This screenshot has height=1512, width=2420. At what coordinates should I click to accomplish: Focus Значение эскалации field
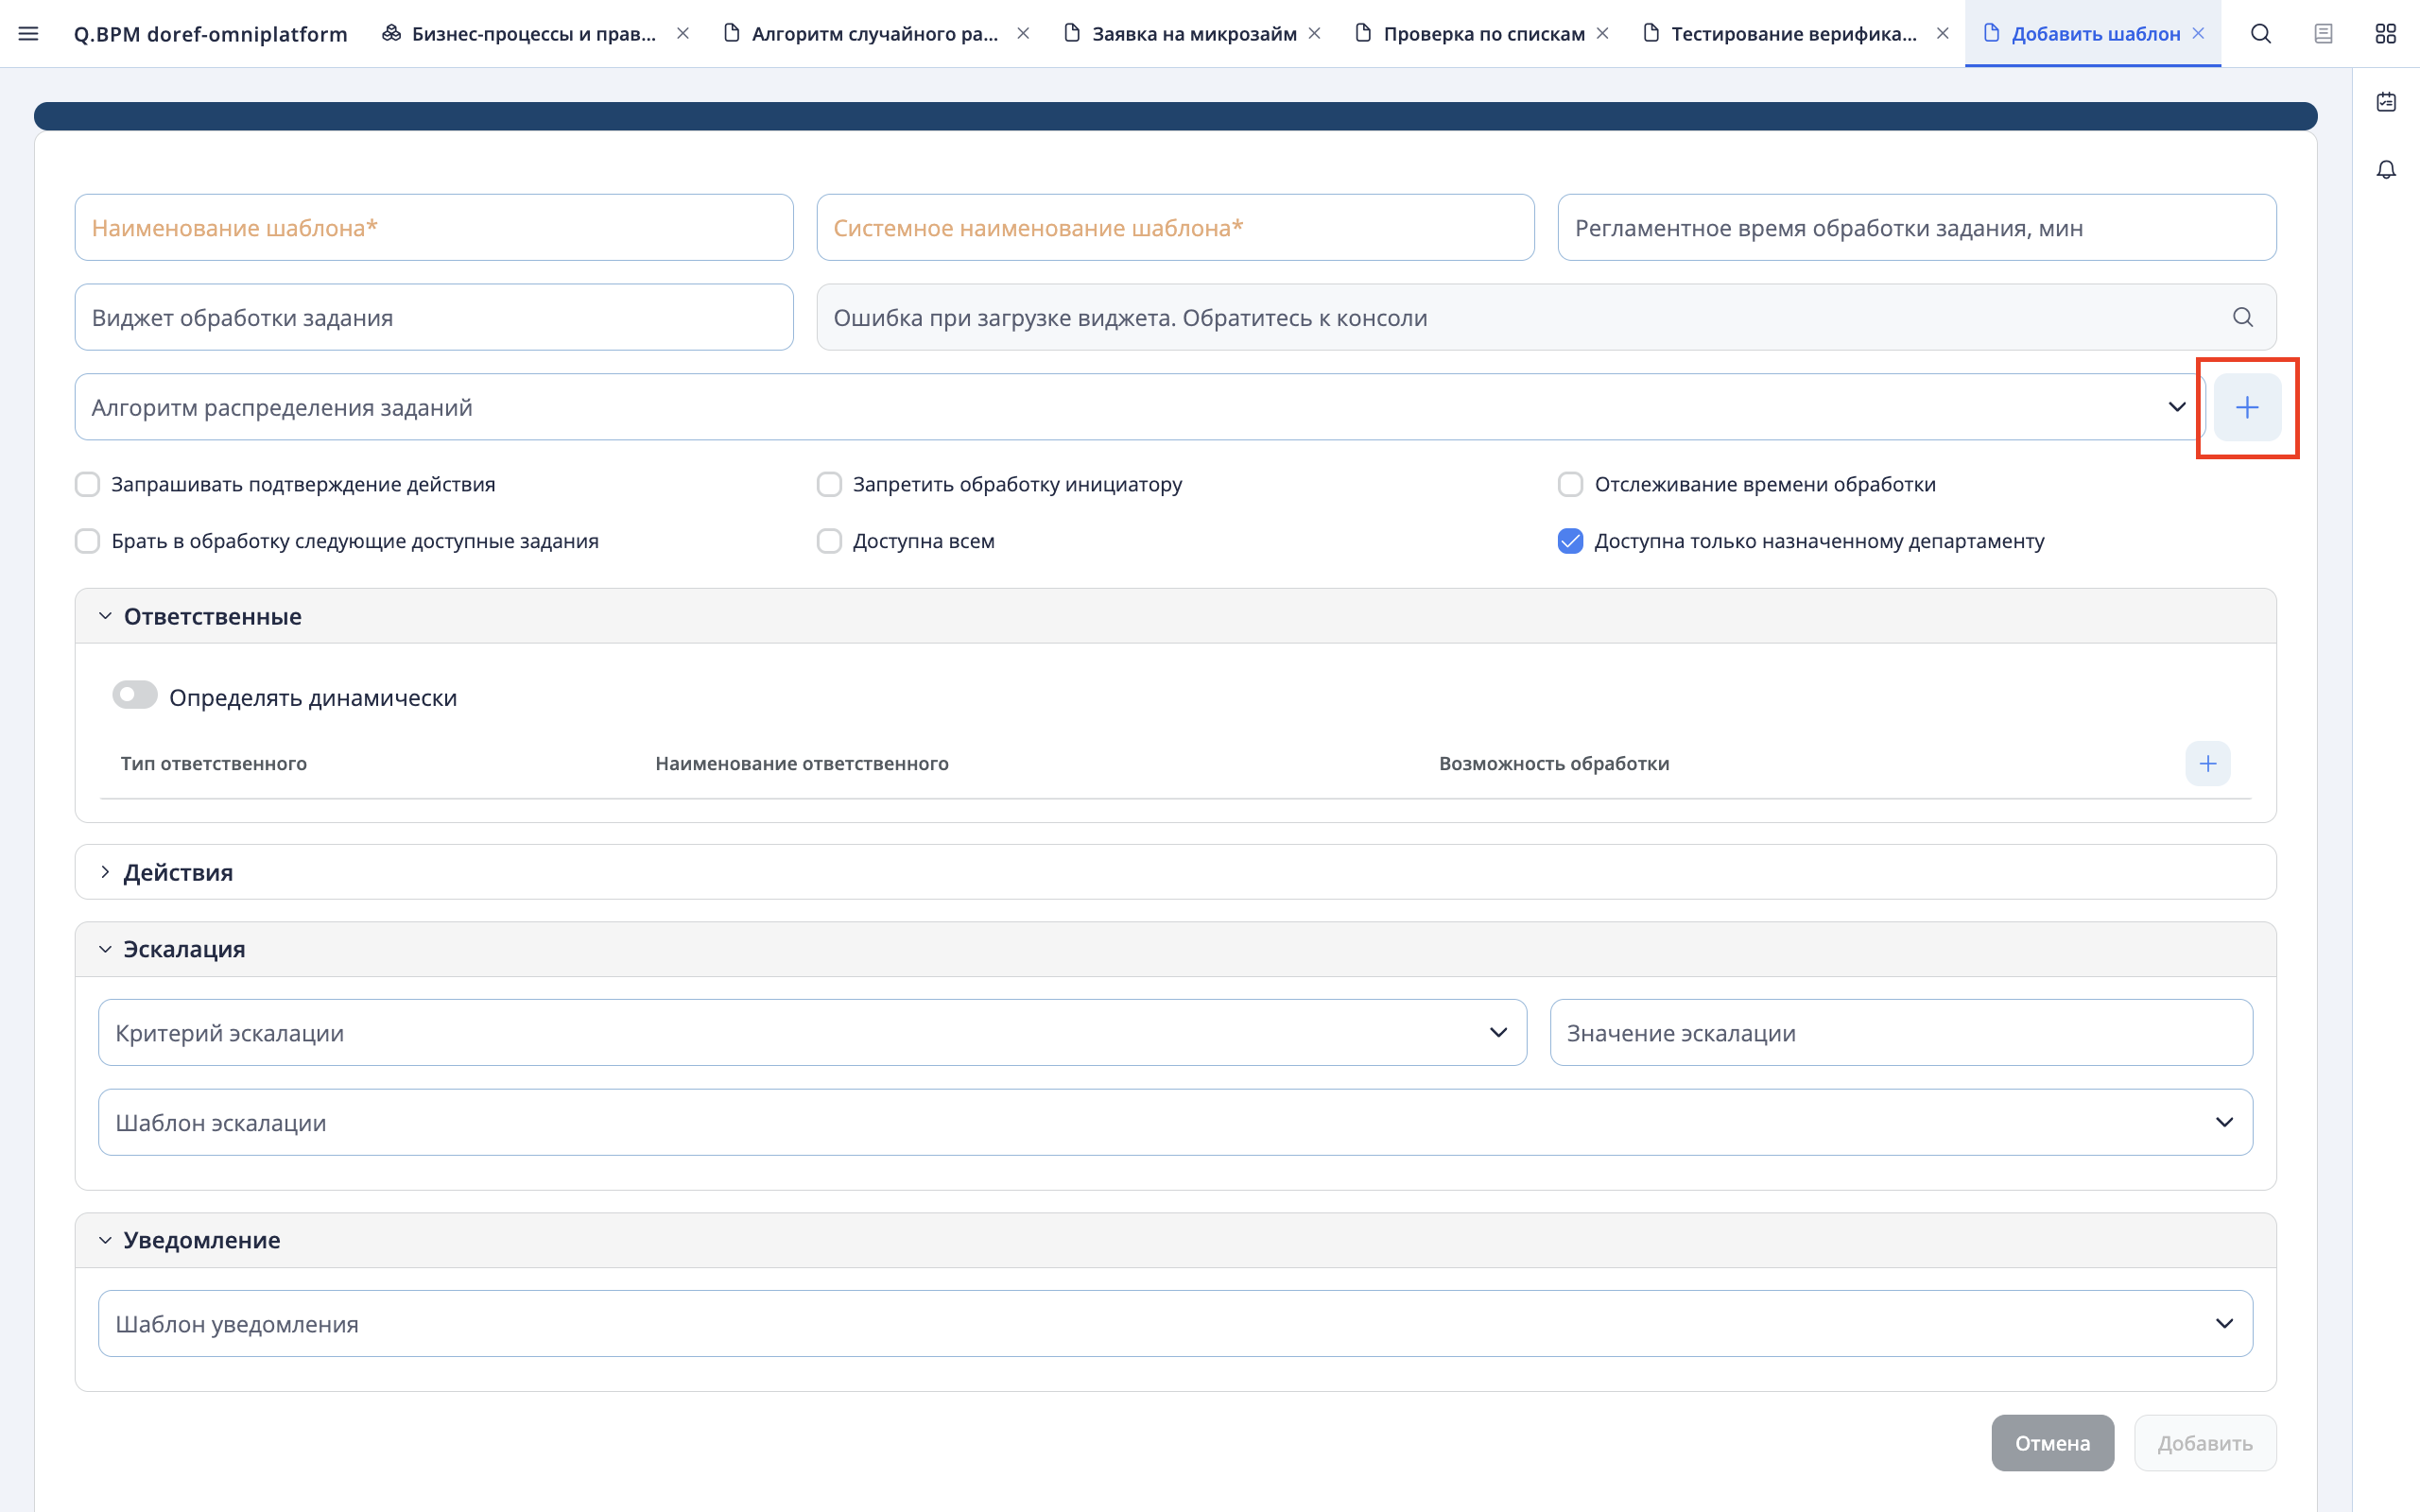coord(1901,1033)
